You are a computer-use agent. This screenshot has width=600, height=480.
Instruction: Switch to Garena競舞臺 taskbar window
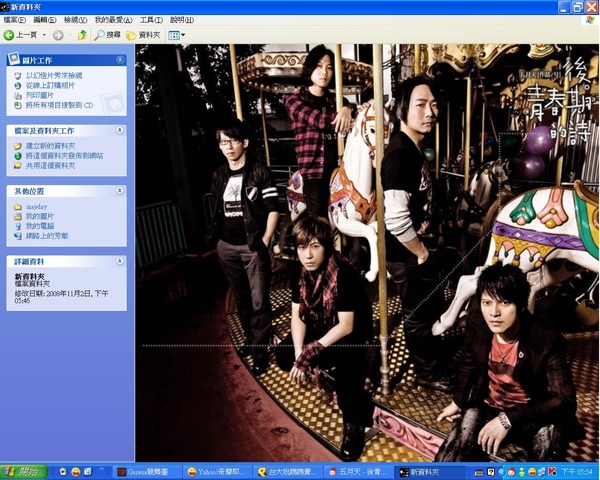(x=147, y=472)
